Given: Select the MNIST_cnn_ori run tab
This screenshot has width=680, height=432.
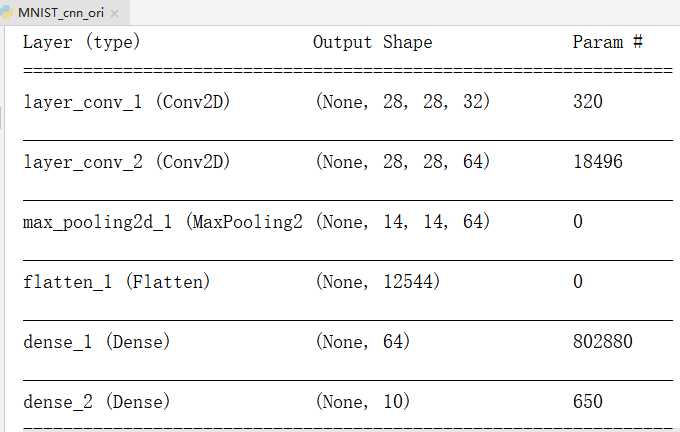Looking at the screenshot, I should [61, 13].
